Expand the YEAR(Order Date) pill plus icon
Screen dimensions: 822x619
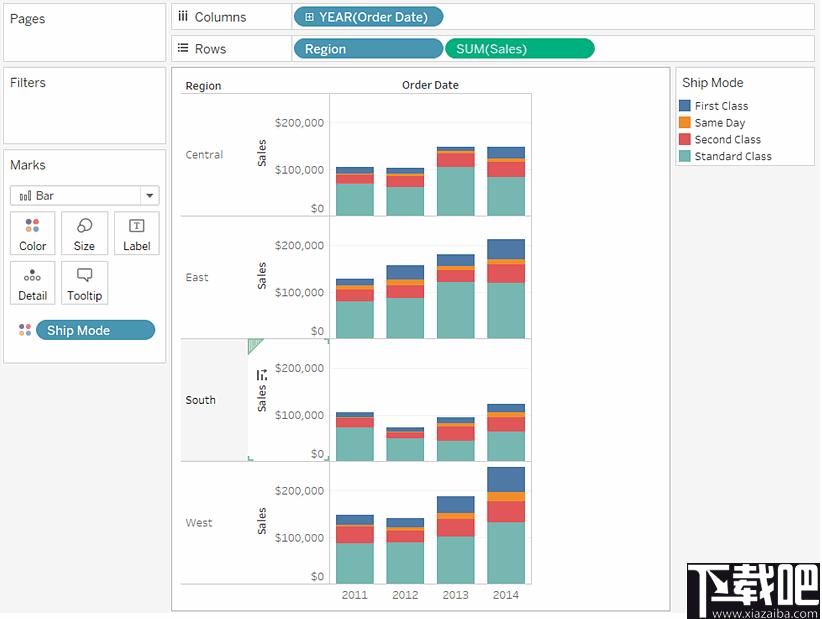309,17
